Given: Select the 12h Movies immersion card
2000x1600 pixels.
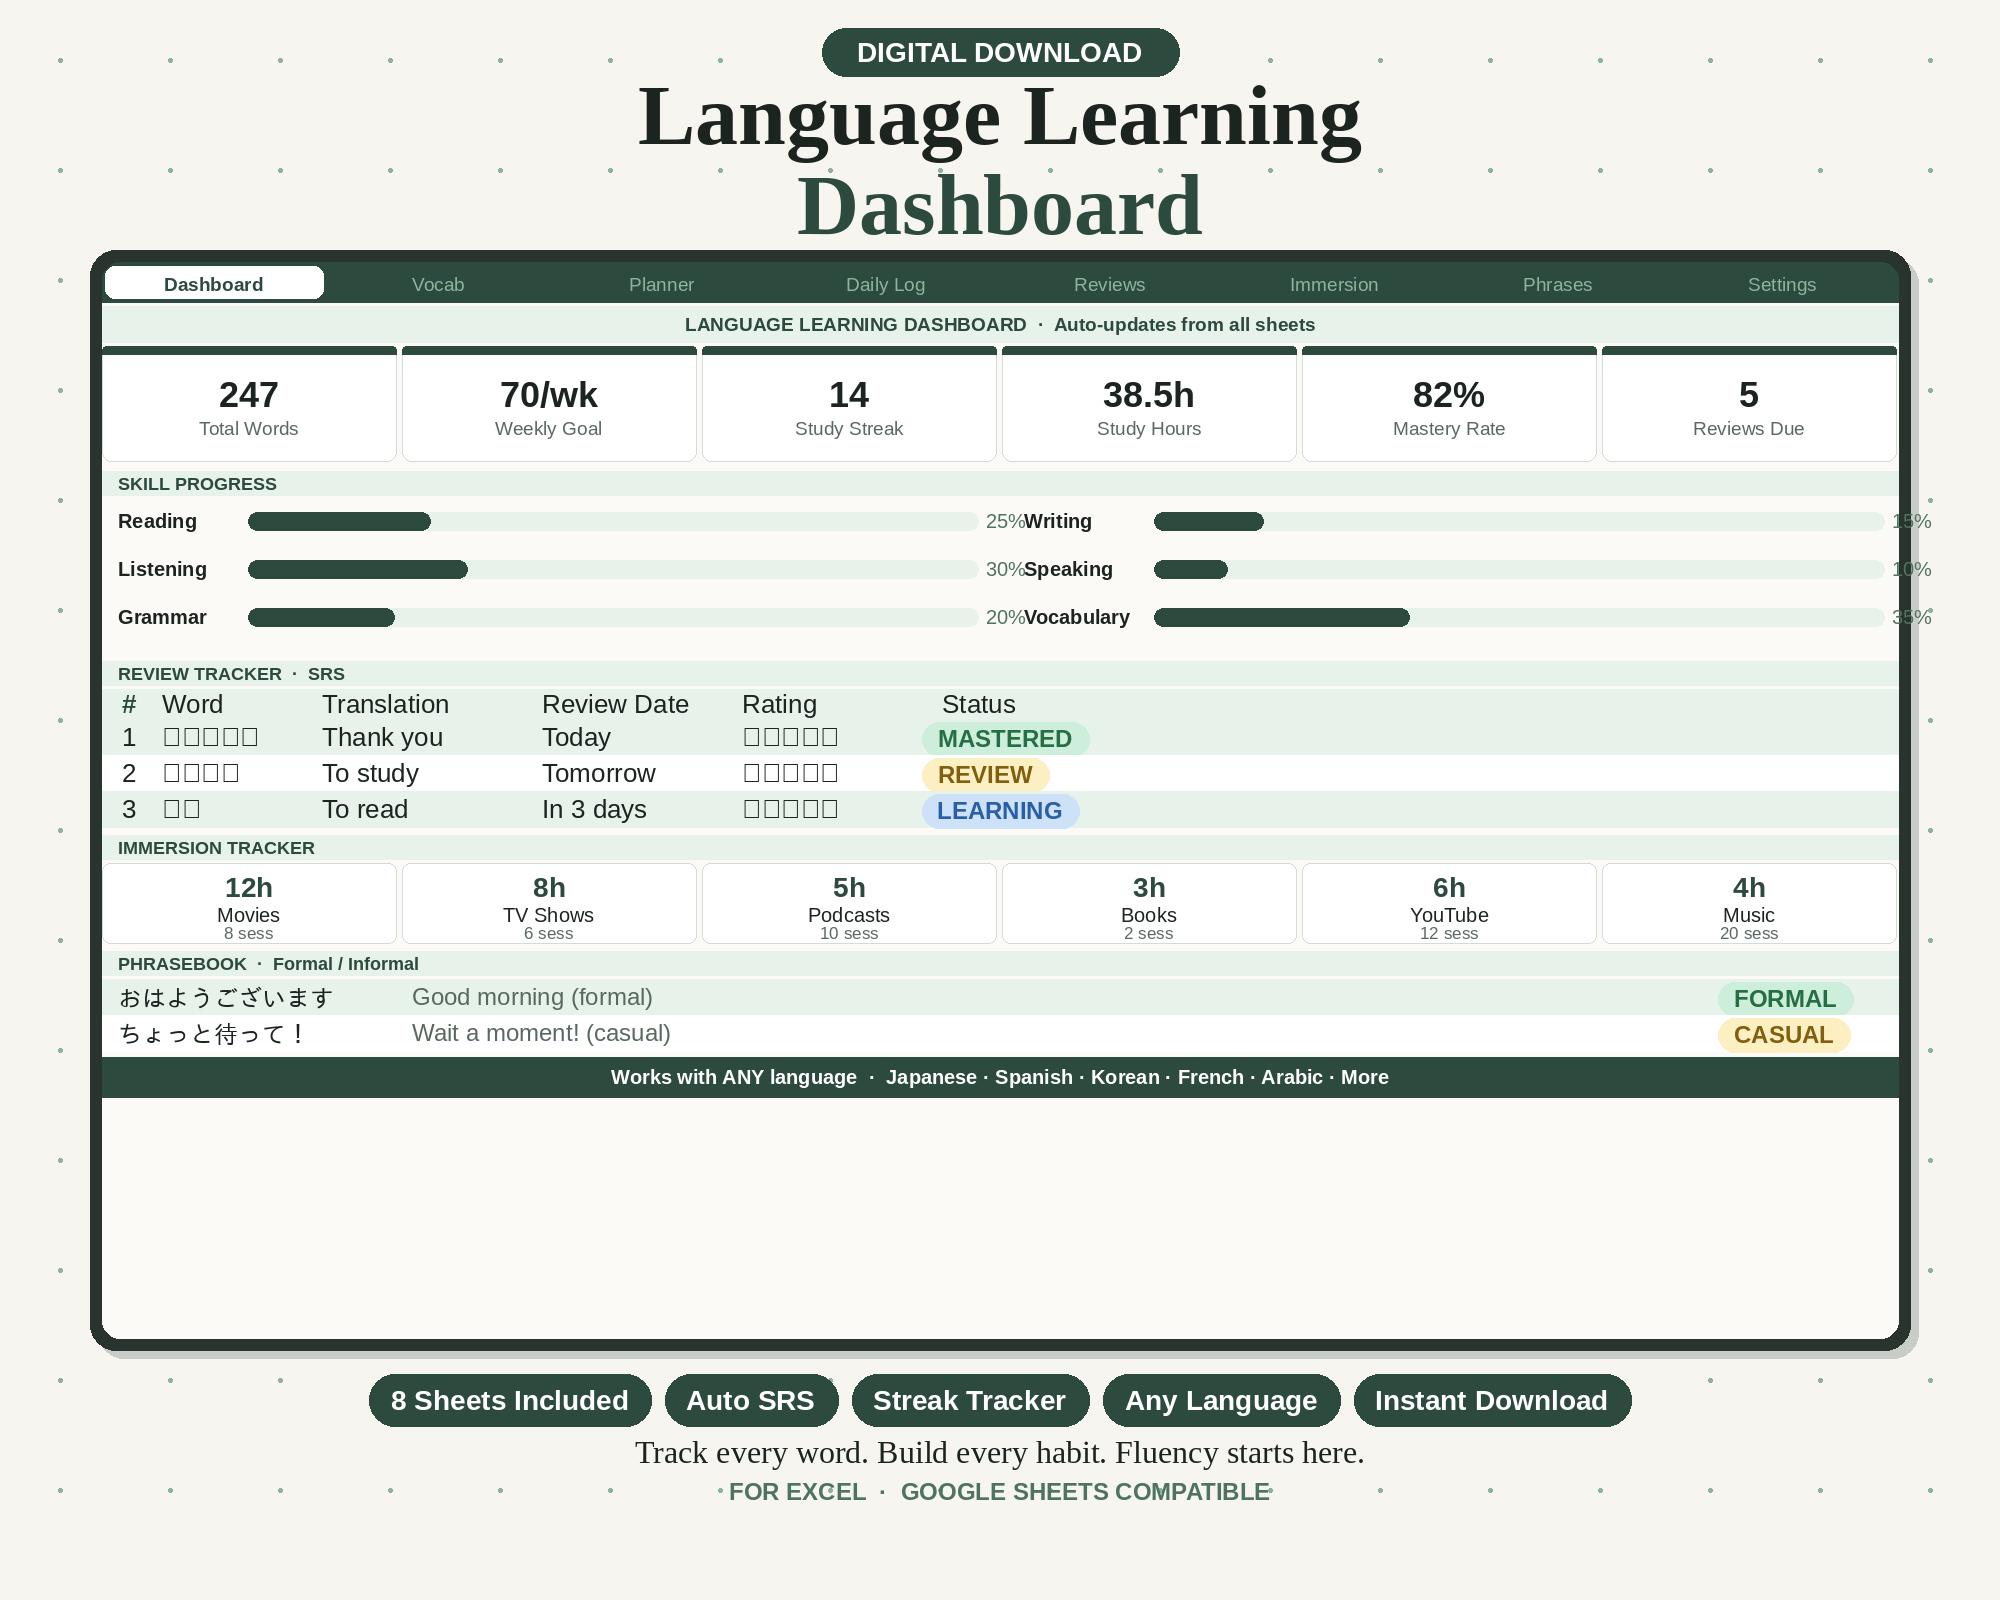Looking at the screenshot, I should coord(249,903).
